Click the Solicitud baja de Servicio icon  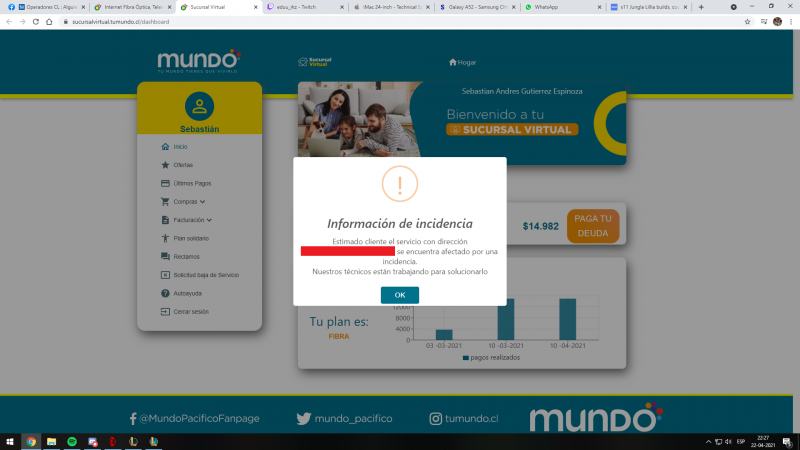tap(165, 275)
